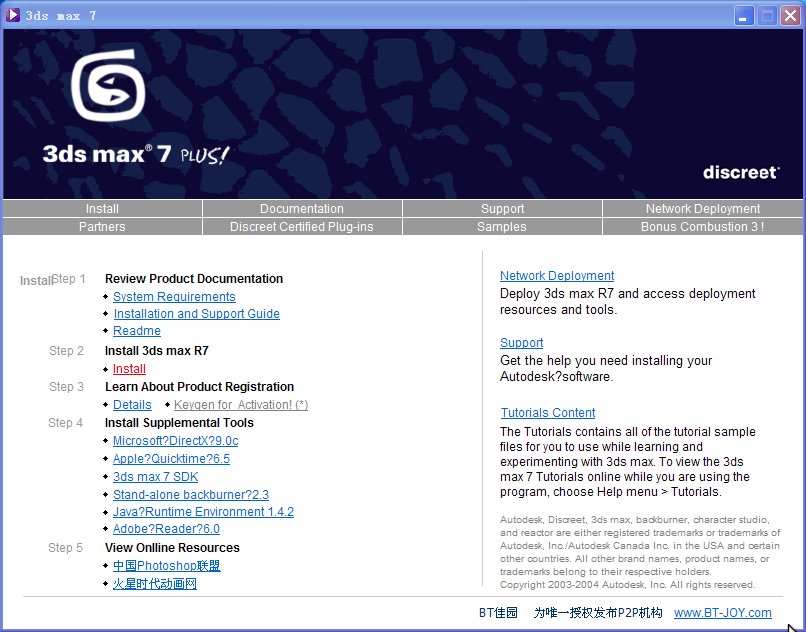806x632 pixels.
Task: Click the 'Step 5' label
Action: [x=65, y=548]
